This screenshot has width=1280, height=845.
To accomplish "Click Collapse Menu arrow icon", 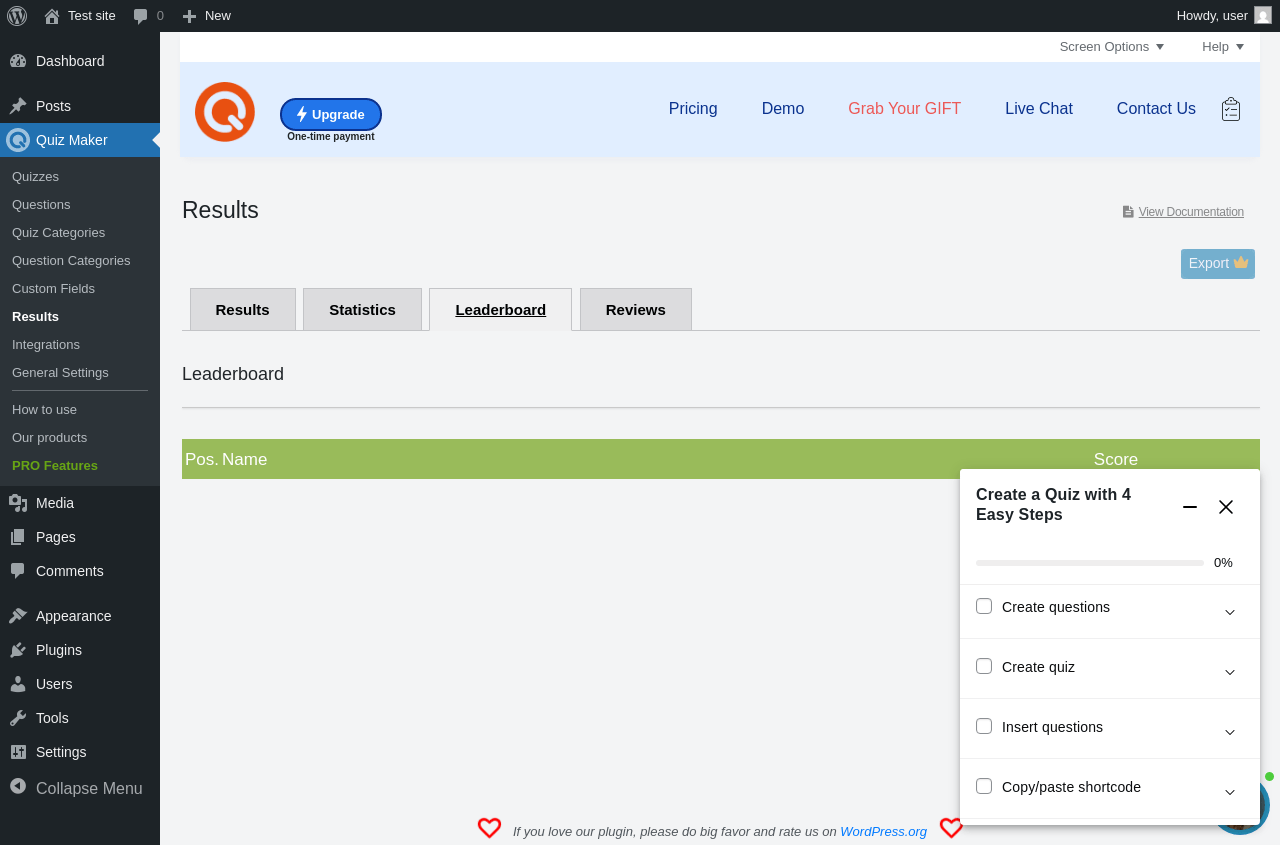I will pyautogui.click(x=18, y=787).
